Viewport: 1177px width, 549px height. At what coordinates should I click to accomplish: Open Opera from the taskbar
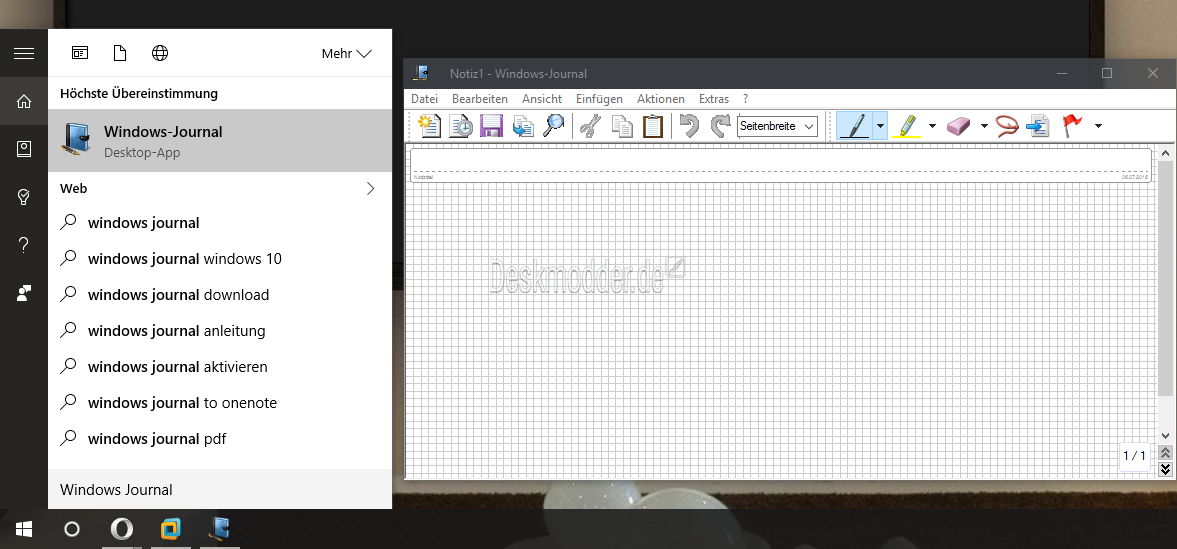tap(122, 529)
